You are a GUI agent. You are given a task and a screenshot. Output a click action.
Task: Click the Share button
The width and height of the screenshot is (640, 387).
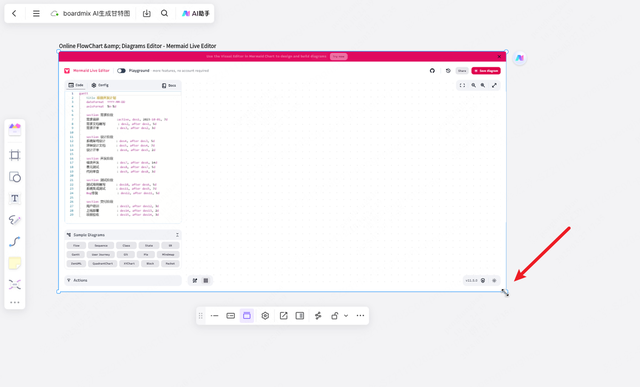pos(462,71)
